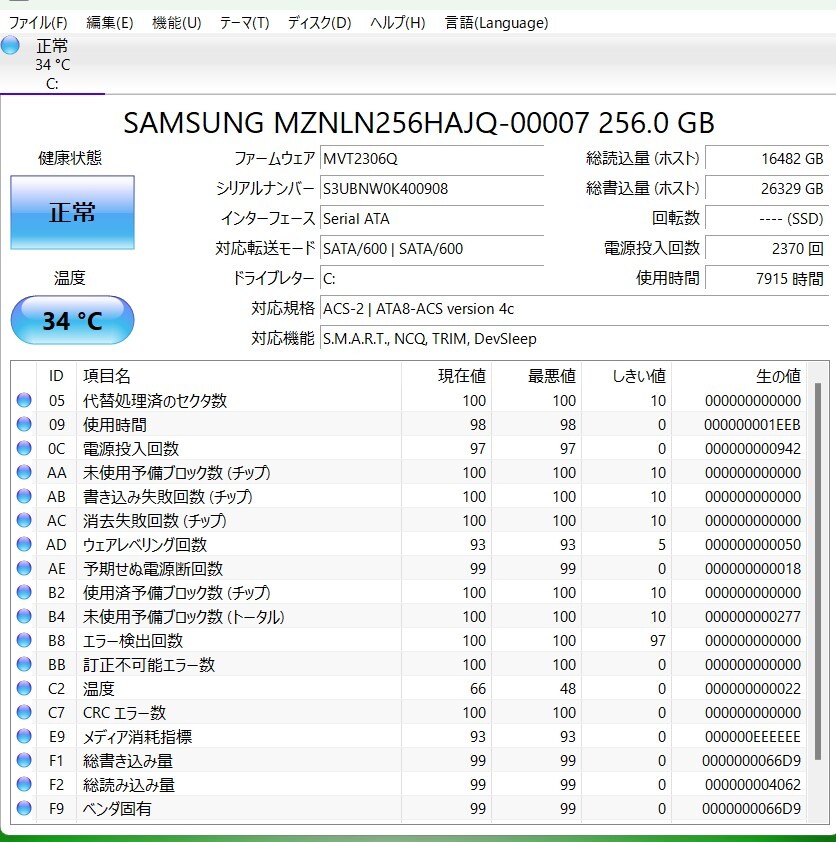Click the blue status orb beside the C: drive tab
Screen dimensions: 836x842
tap(10, 46)
